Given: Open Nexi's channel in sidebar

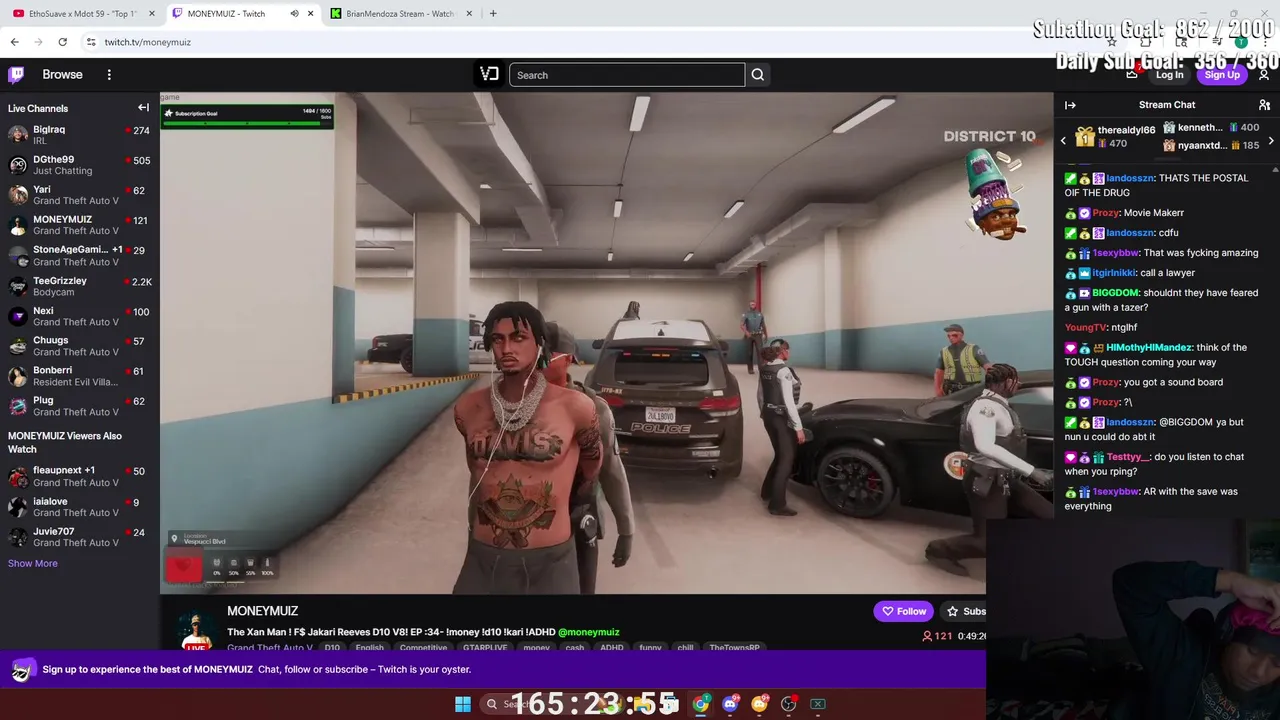Looking at the screenshot, I should pos(79,316).
